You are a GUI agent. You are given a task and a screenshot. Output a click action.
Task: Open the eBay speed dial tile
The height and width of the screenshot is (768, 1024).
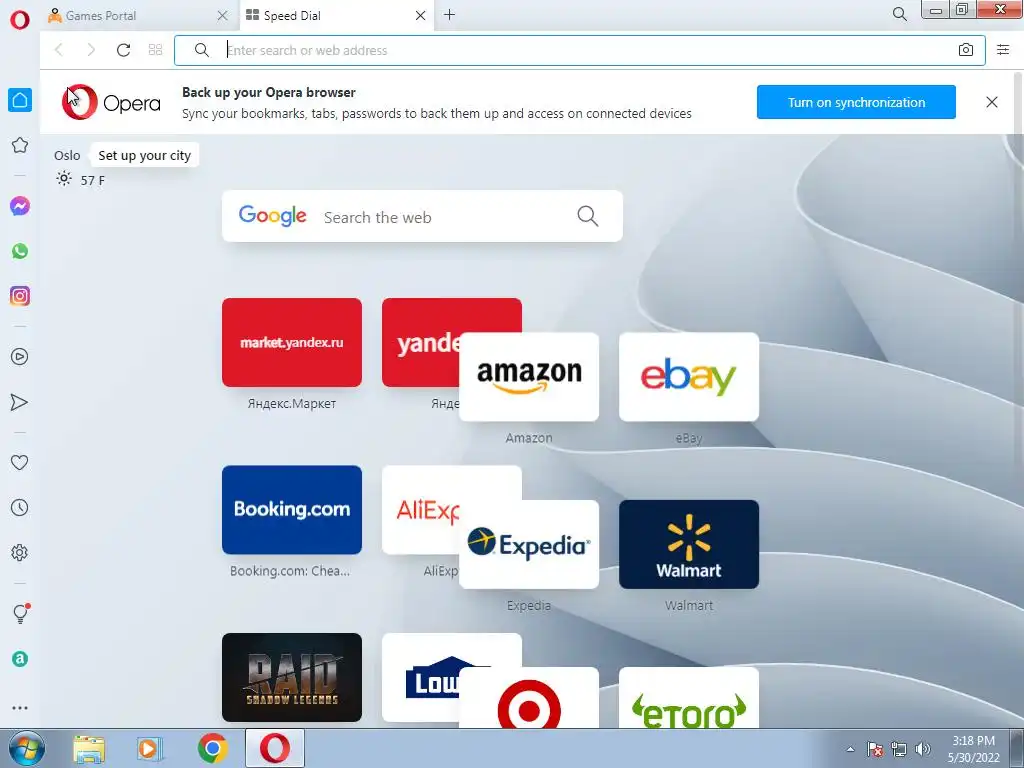[689, 377]
